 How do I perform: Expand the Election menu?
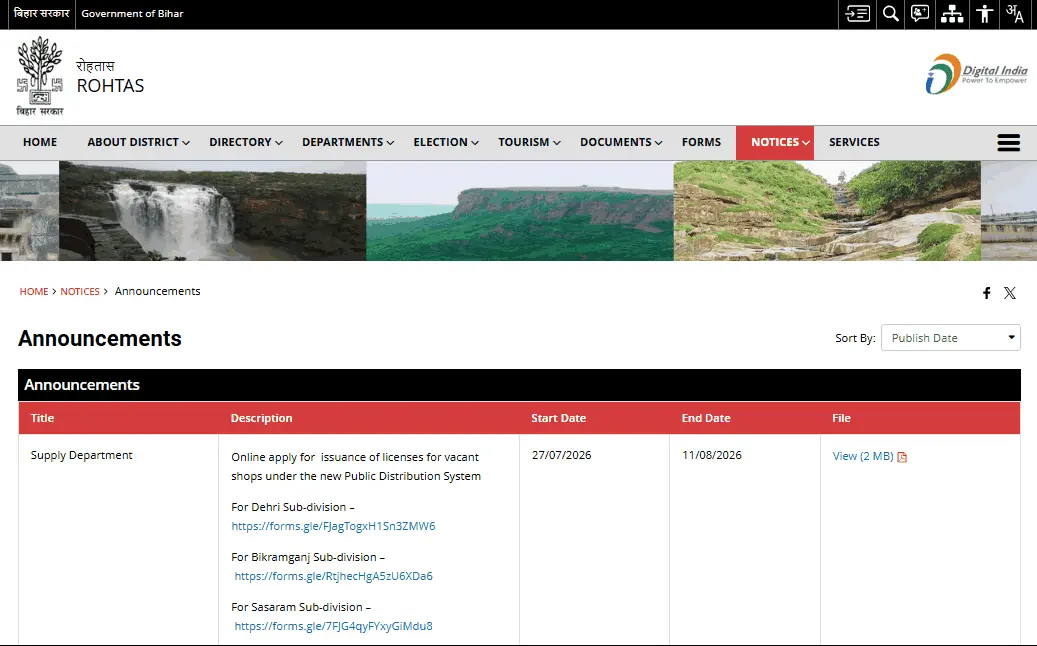[x=446, y=142]
